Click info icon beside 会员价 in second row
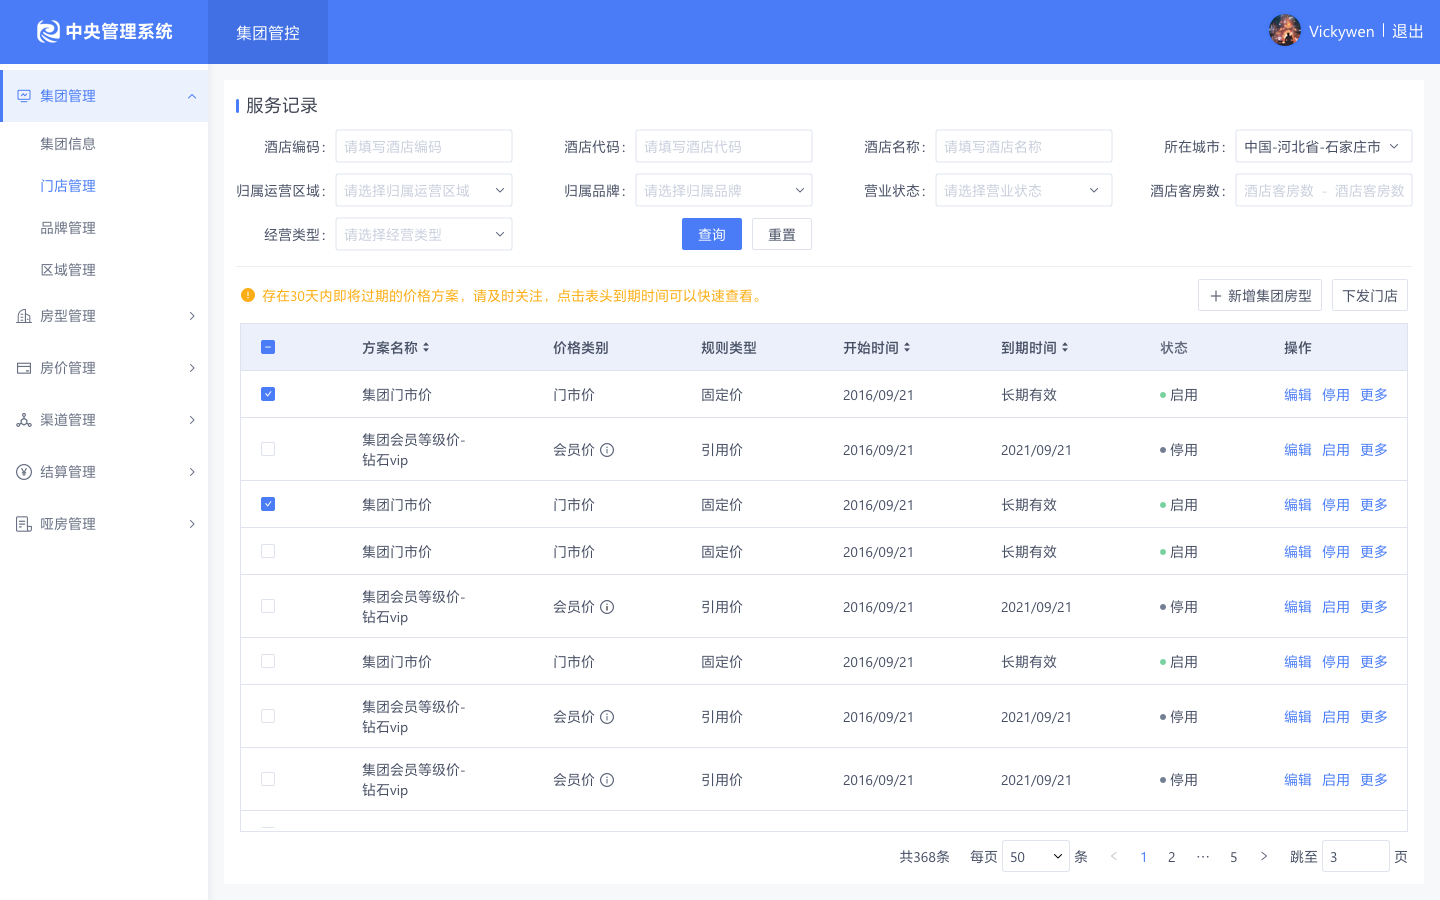Screen dimensions: 1440x900 coord(607,450)
